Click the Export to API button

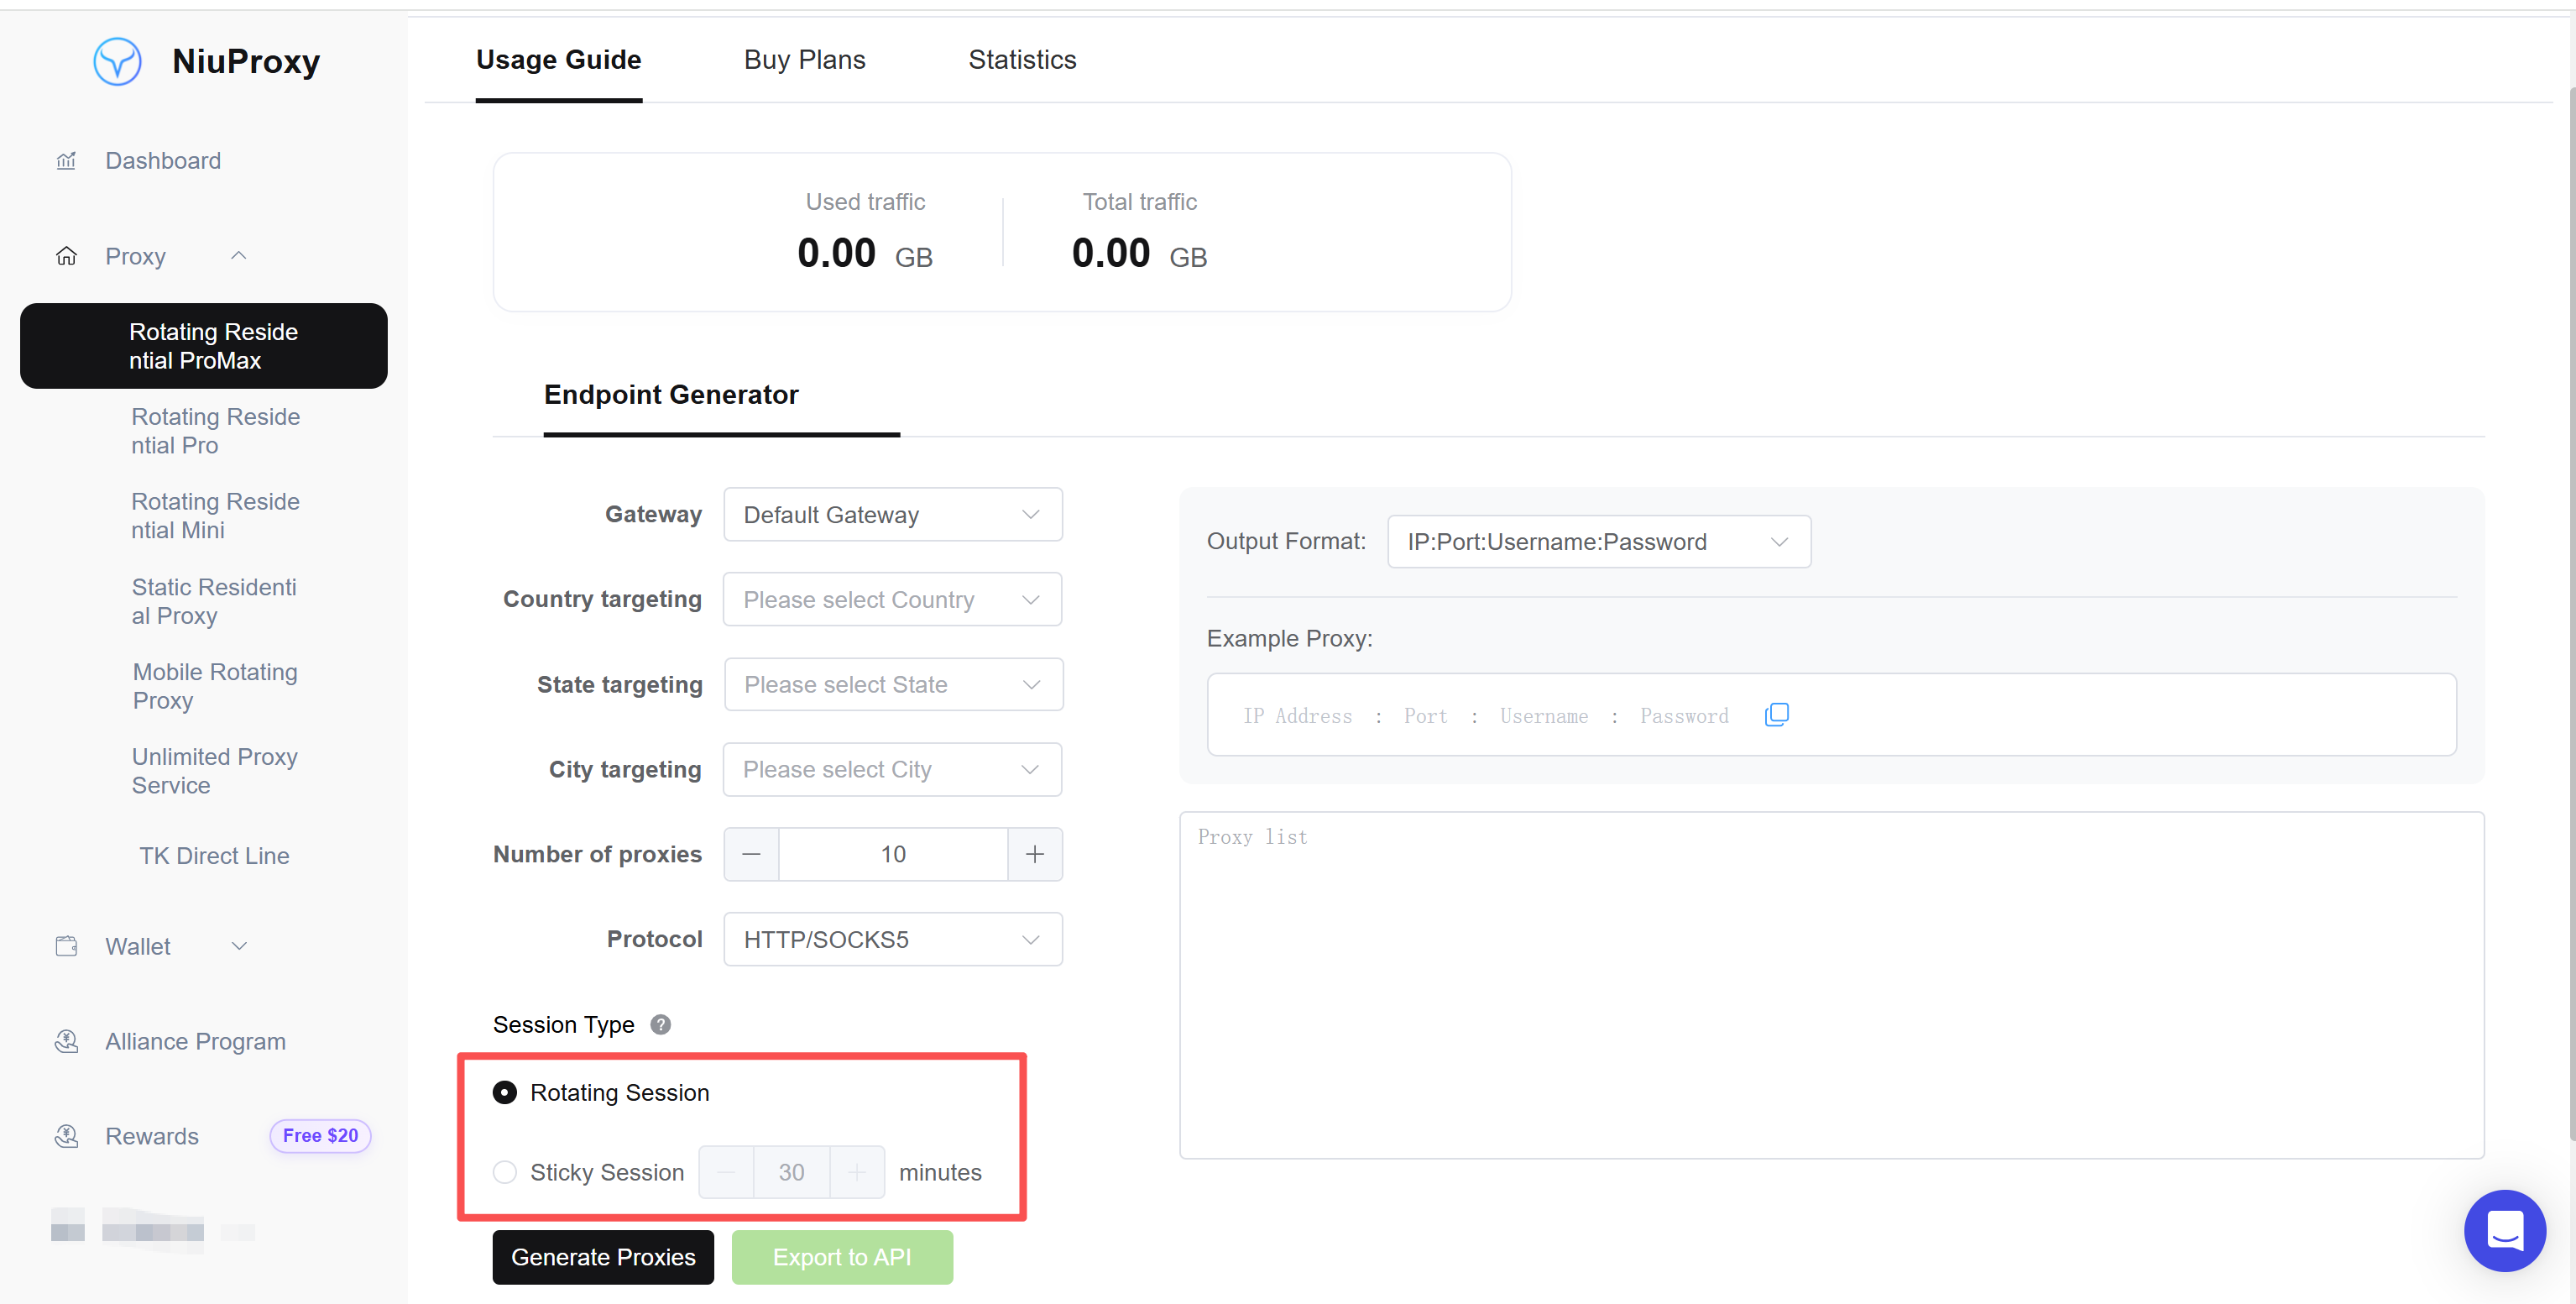[842, 1257]
